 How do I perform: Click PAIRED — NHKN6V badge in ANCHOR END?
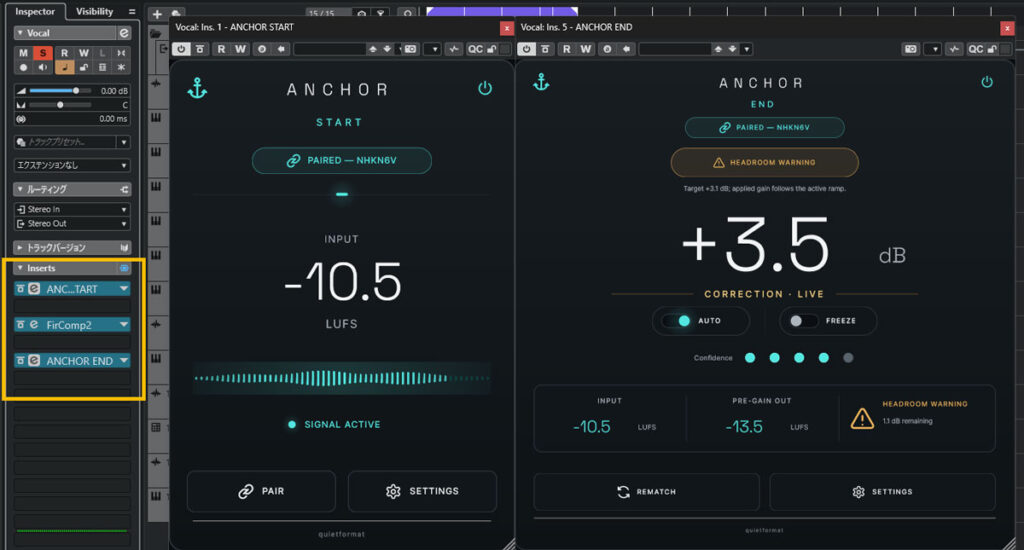click(x=765, y=127)
